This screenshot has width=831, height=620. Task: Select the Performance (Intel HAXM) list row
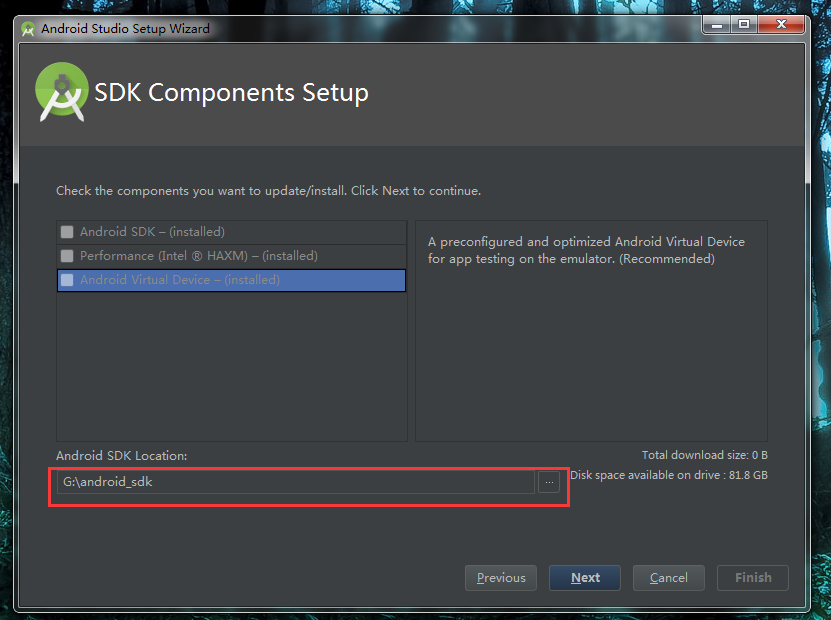[x=232, y=256]
